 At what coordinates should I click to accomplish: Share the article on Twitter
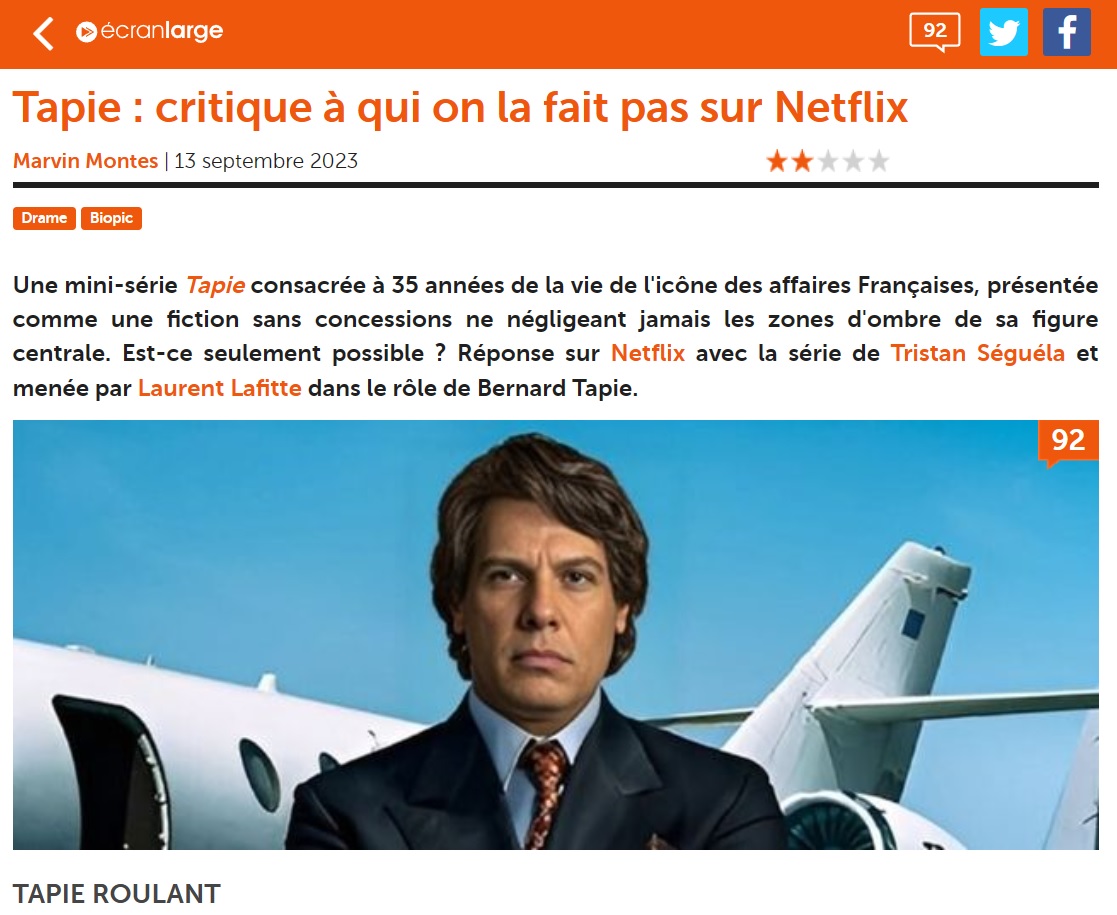tap(1004, 32)
